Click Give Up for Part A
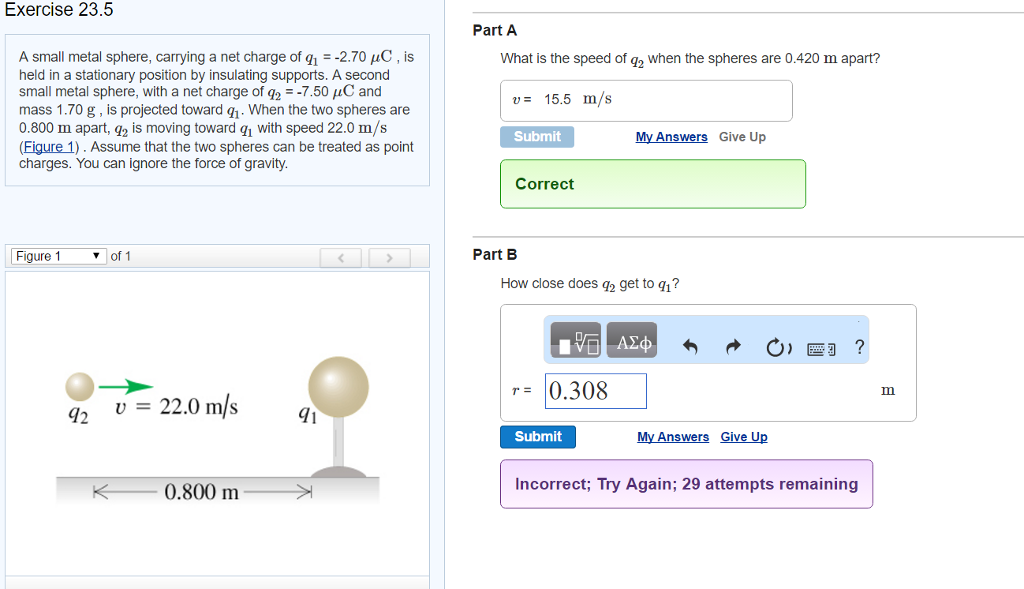The height and width of the screenshot is (589, 1024). [x=741, y=136]
